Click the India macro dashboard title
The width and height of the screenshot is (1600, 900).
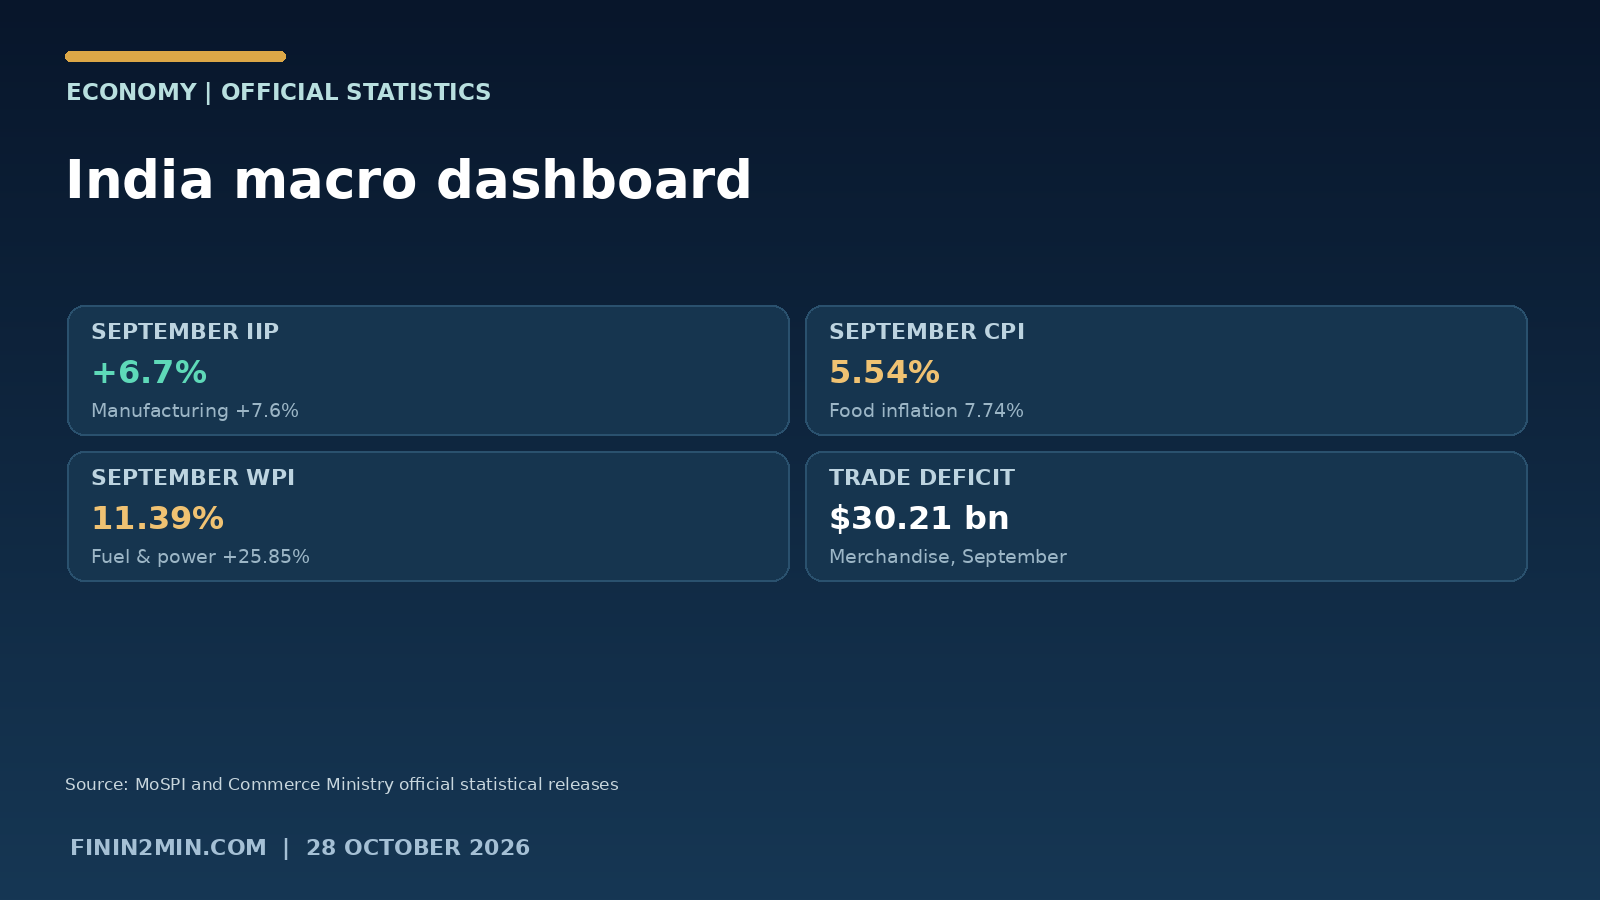point(408,181)
